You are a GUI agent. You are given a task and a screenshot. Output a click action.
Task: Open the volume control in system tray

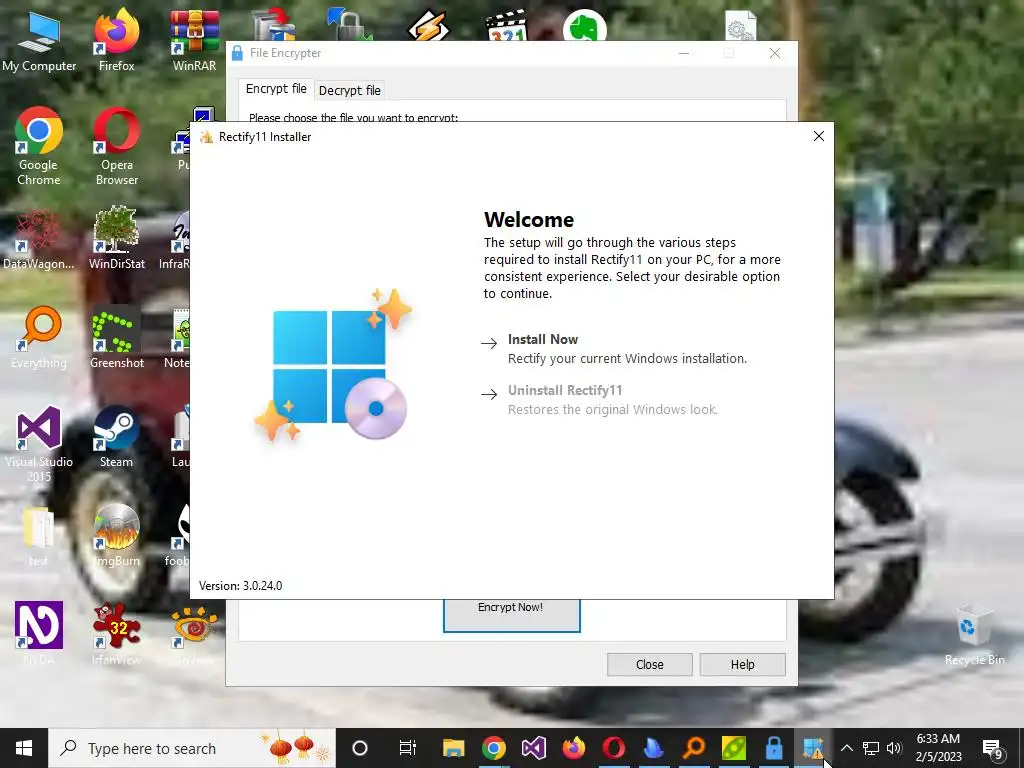click(x=894, y=748)
